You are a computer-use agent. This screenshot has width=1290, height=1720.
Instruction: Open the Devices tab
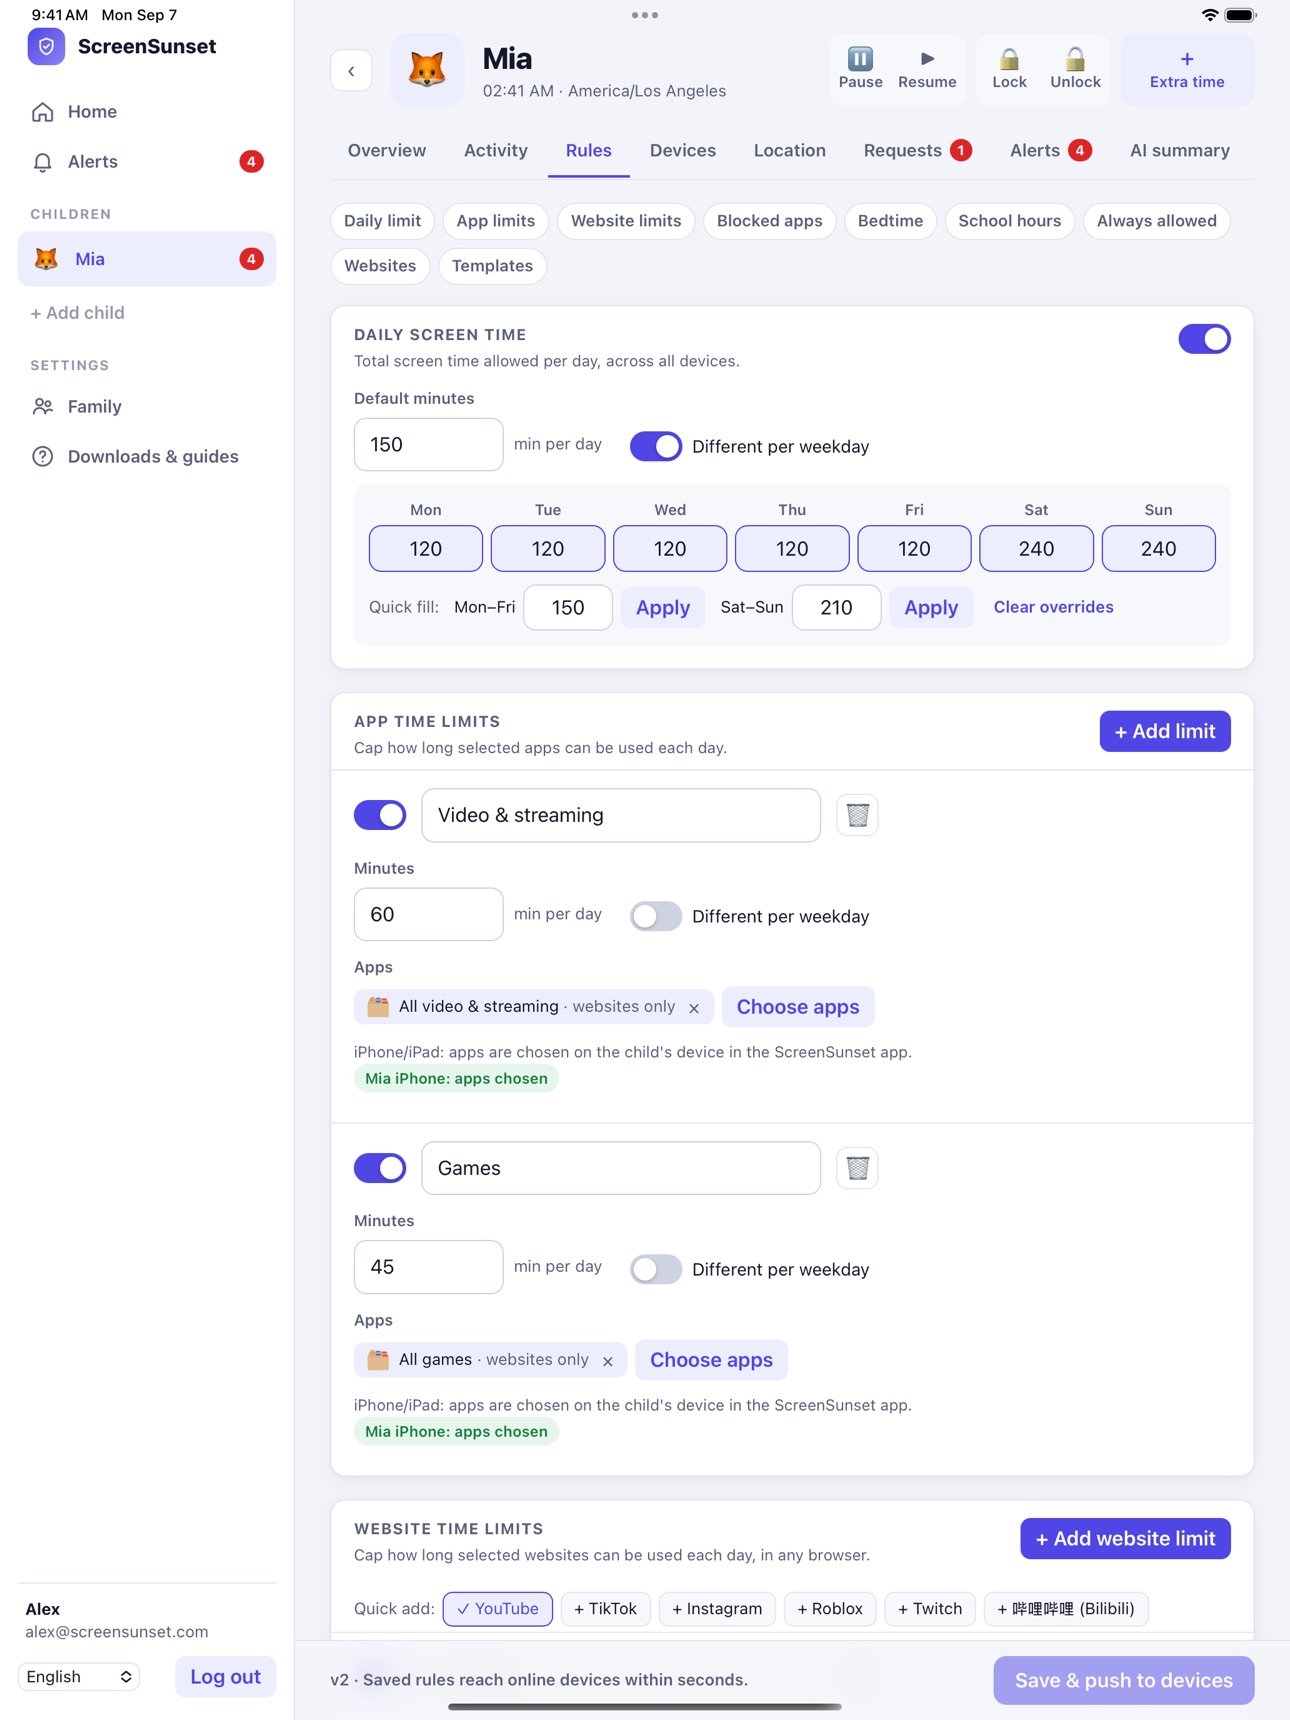point(683,151)
